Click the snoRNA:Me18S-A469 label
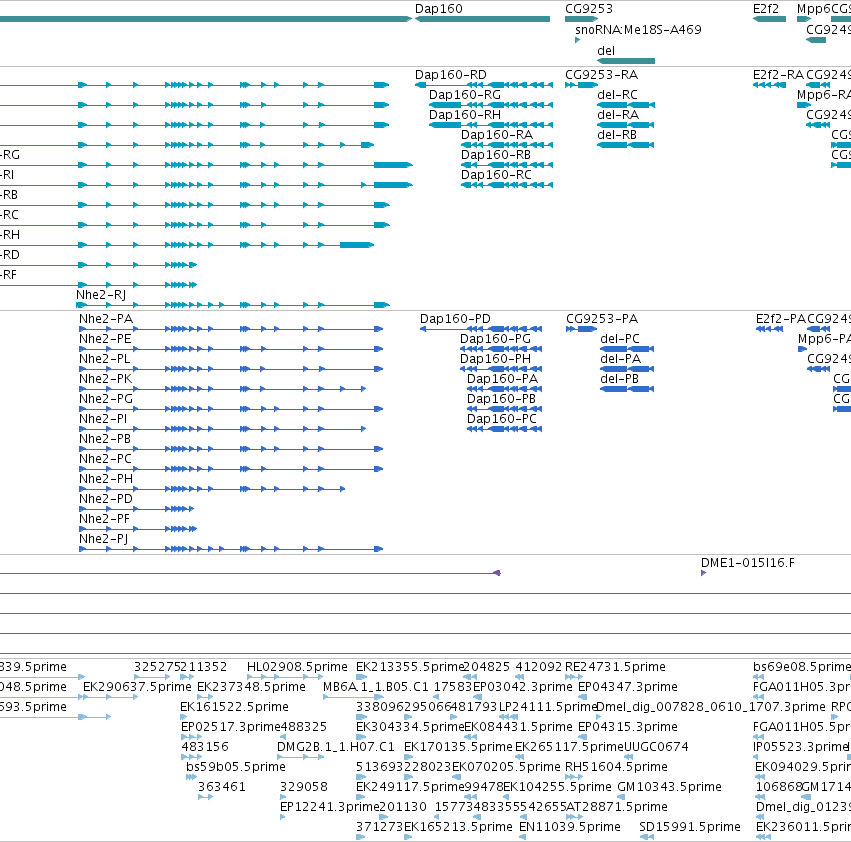Screen dimensions: 851x842 tap(638, 29)
